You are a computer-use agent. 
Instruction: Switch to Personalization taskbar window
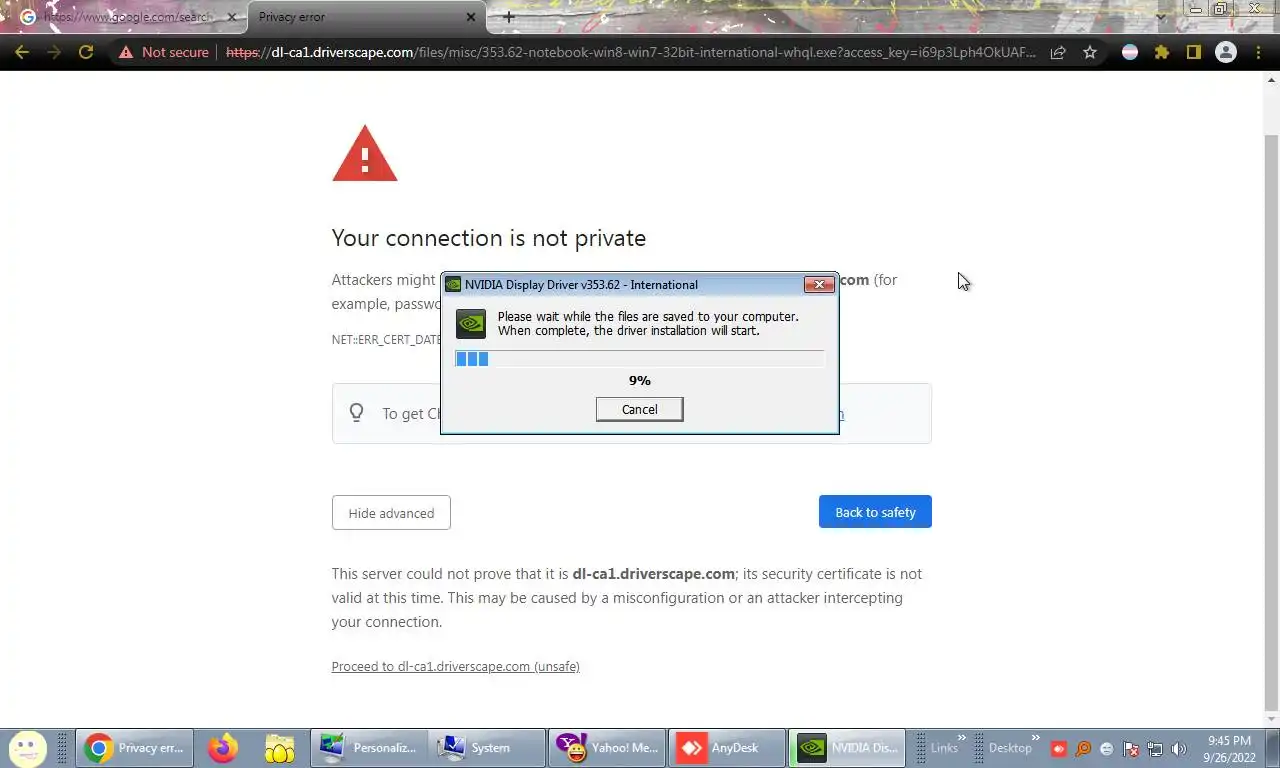(369, 748)
